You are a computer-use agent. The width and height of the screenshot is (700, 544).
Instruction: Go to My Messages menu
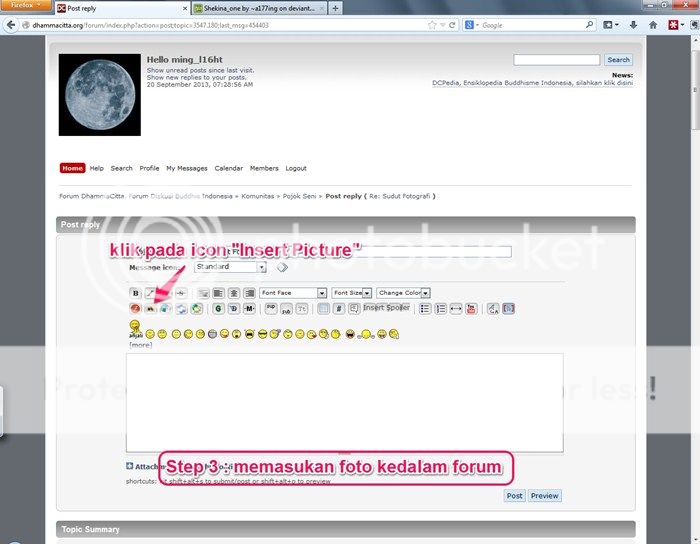tap(187, 168)
